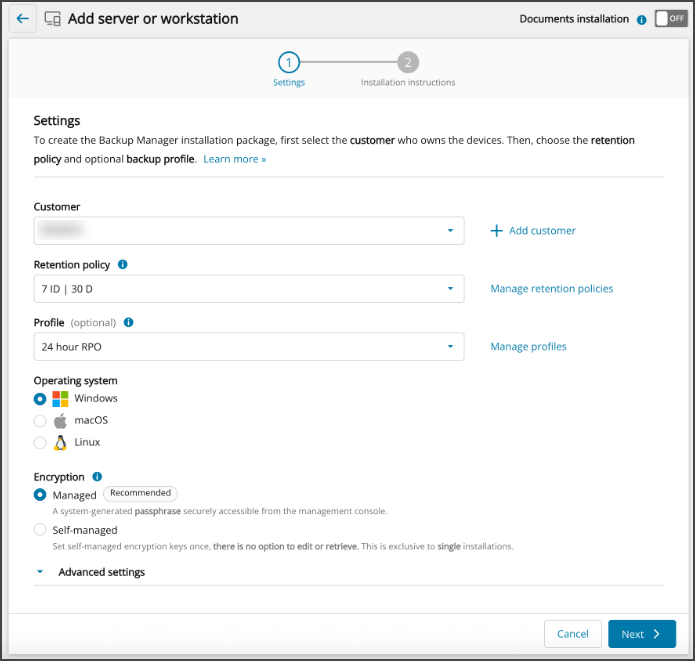Click the Next button

coord(641,634)
